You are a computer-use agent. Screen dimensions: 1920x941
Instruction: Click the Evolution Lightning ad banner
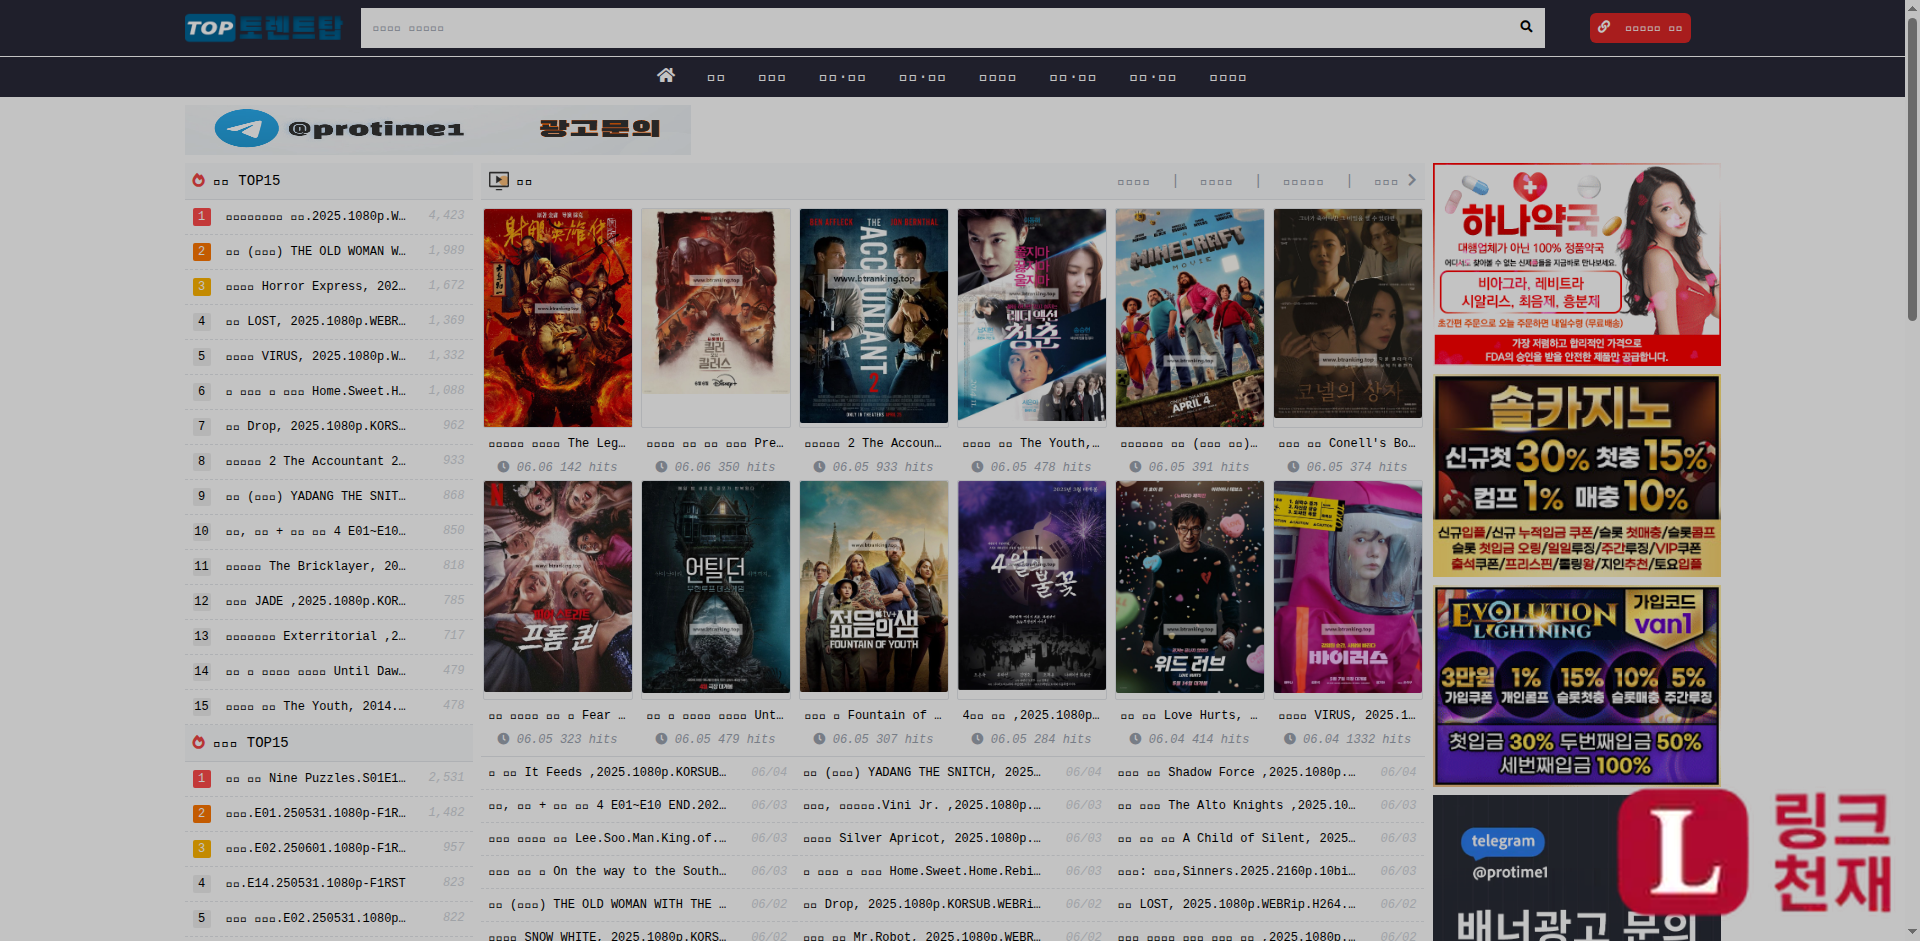(1577, 686)
